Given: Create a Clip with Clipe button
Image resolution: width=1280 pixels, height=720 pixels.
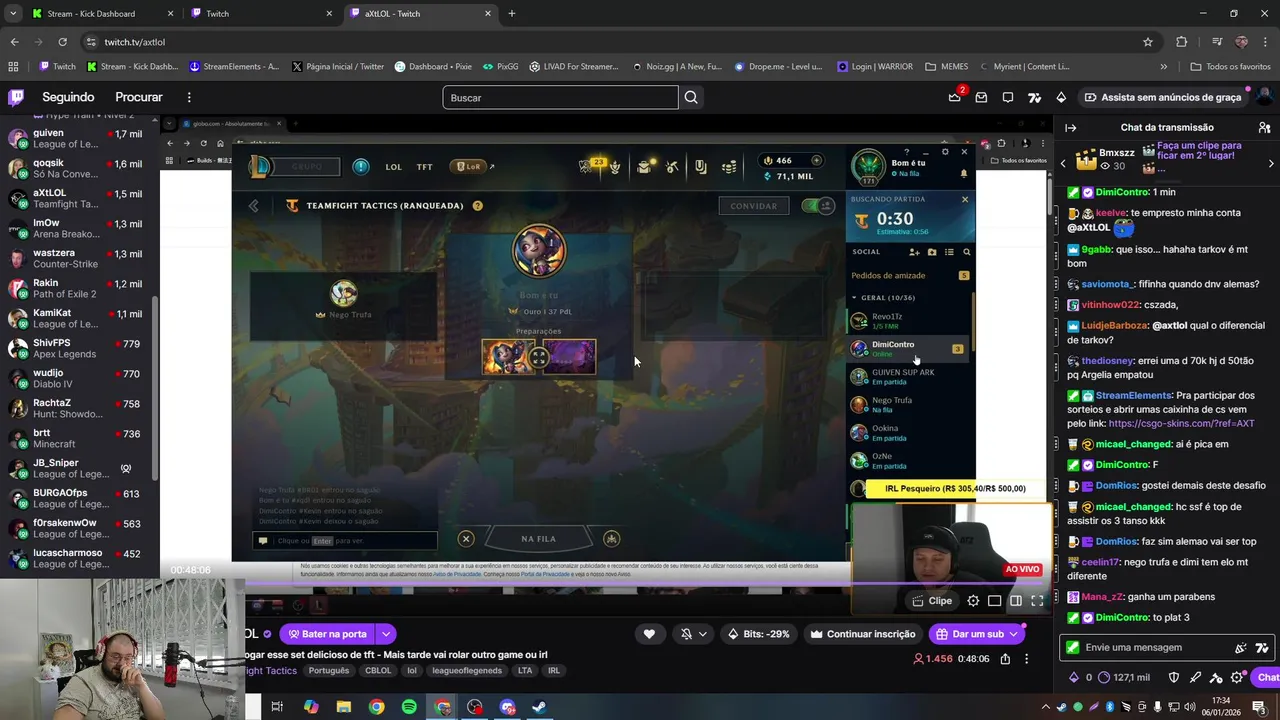Looking at the screenshot, I should coord(932,601).
